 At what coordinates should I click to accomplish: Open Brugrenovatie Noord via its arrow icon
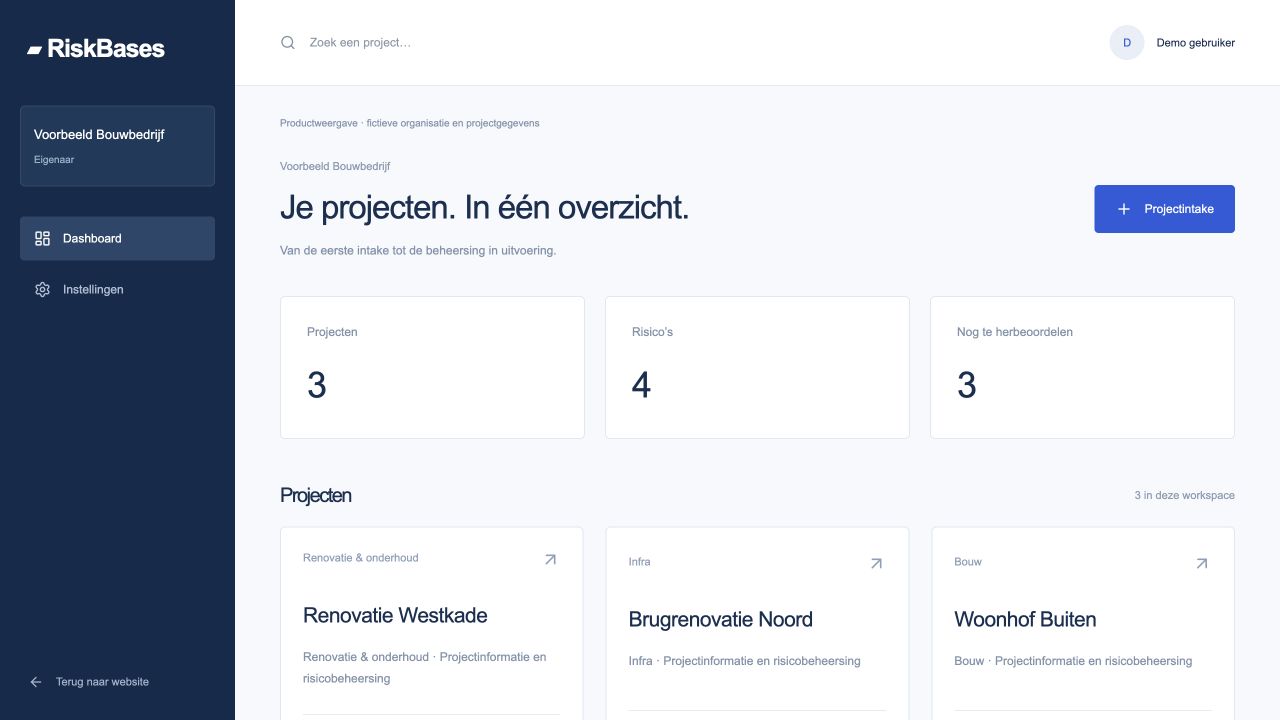pyautogui.click(x=876, y=563)
